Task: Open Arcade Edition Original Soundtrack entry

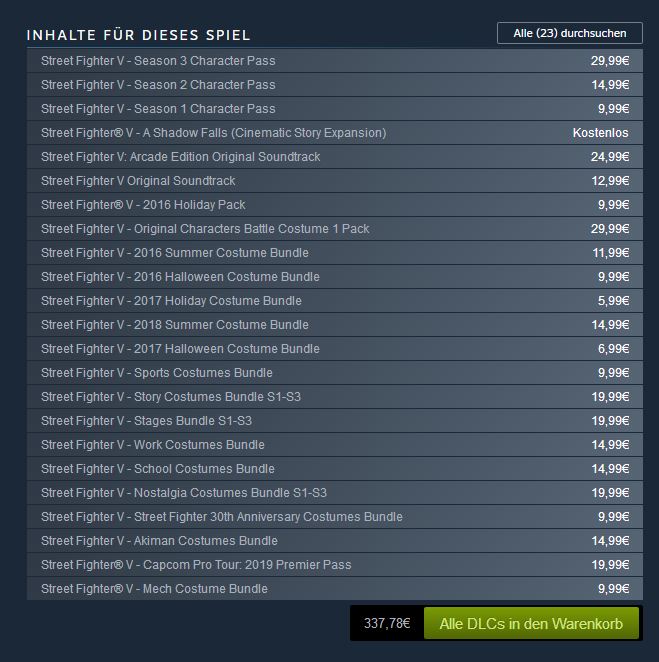Action: [335, 157]
